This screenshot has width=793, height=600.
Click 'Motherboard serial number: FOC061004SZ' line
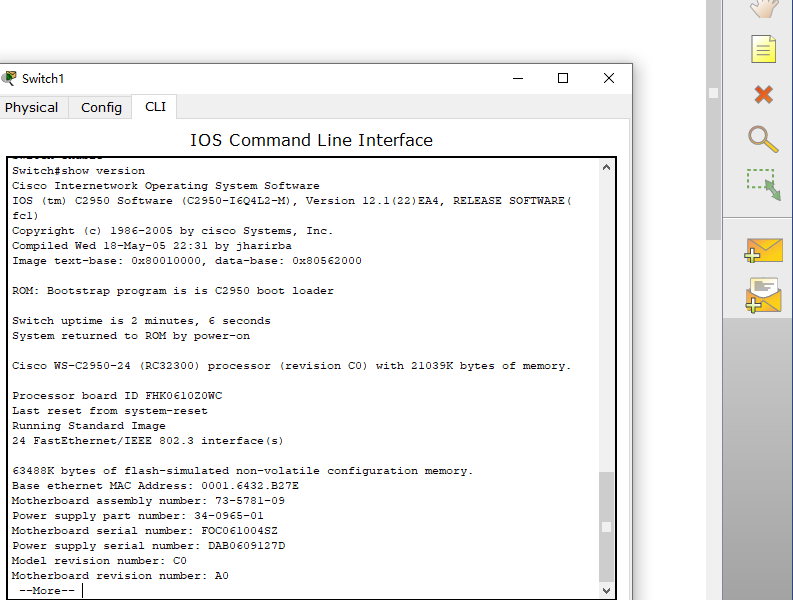click(145, 531)
